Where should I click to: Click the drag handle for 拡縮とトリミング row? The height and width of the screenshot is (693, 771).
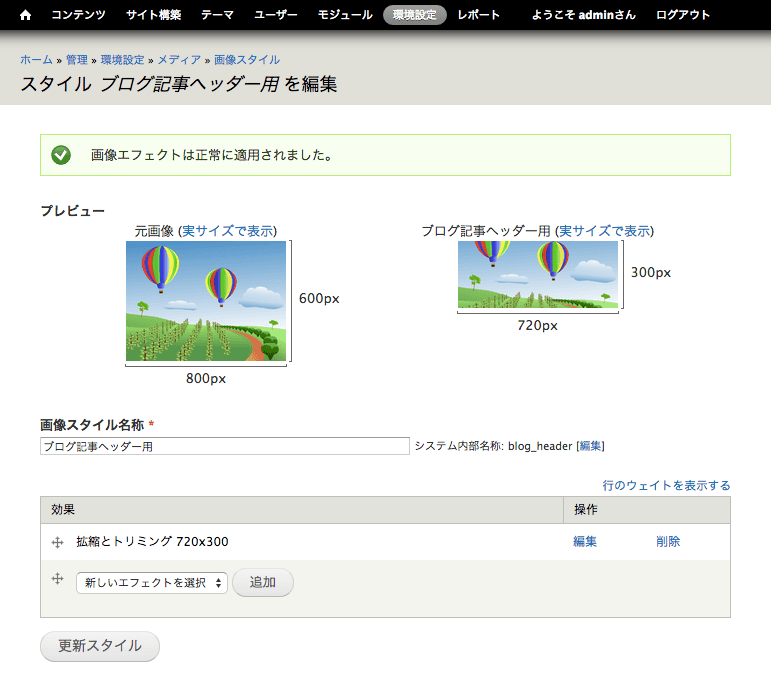(58, 542)
